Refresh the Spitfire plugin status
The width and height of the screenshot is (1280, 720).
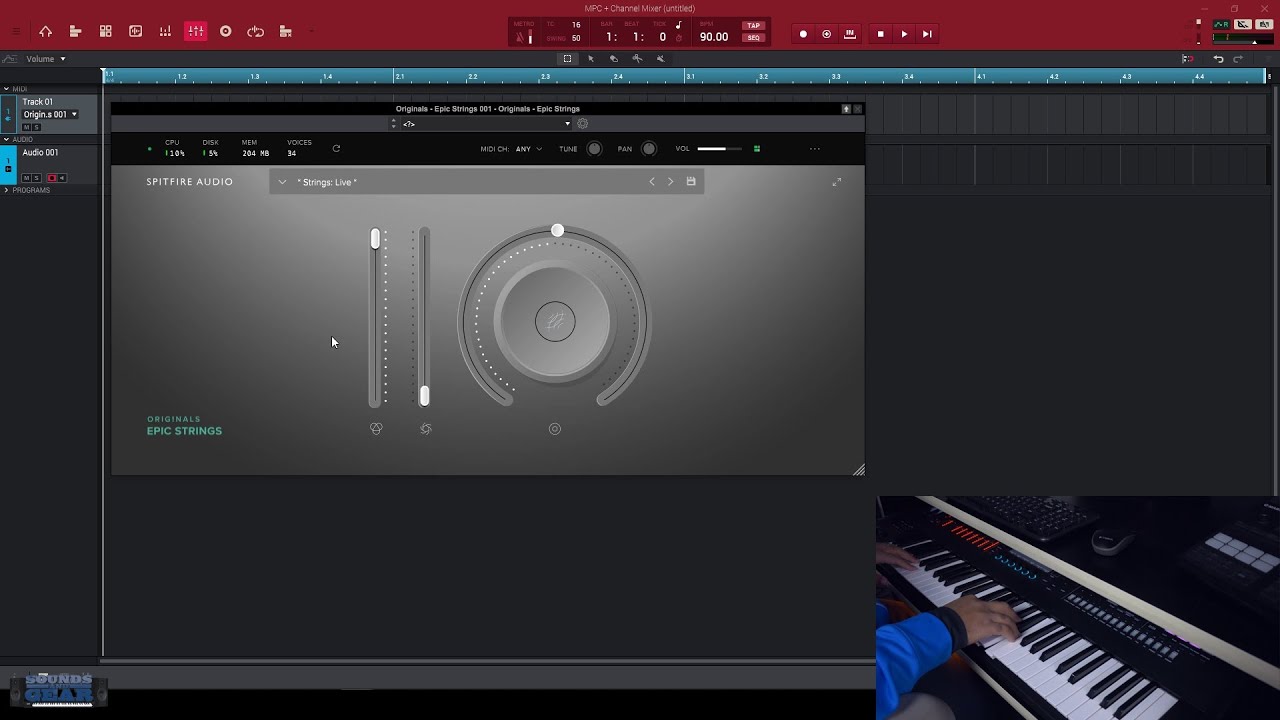(x=336, y=148)
